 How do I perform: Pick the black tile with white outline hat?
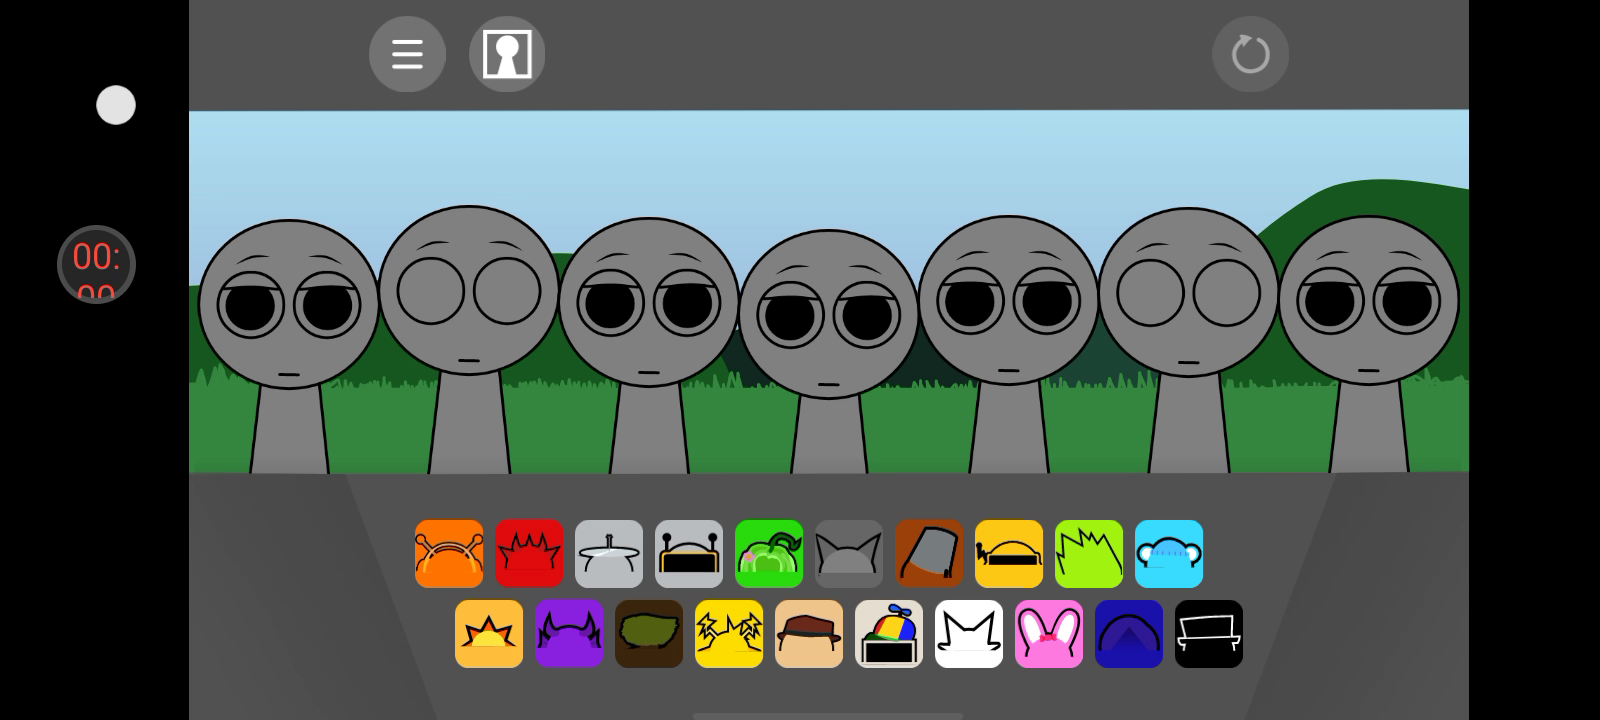coord(1209,634)
